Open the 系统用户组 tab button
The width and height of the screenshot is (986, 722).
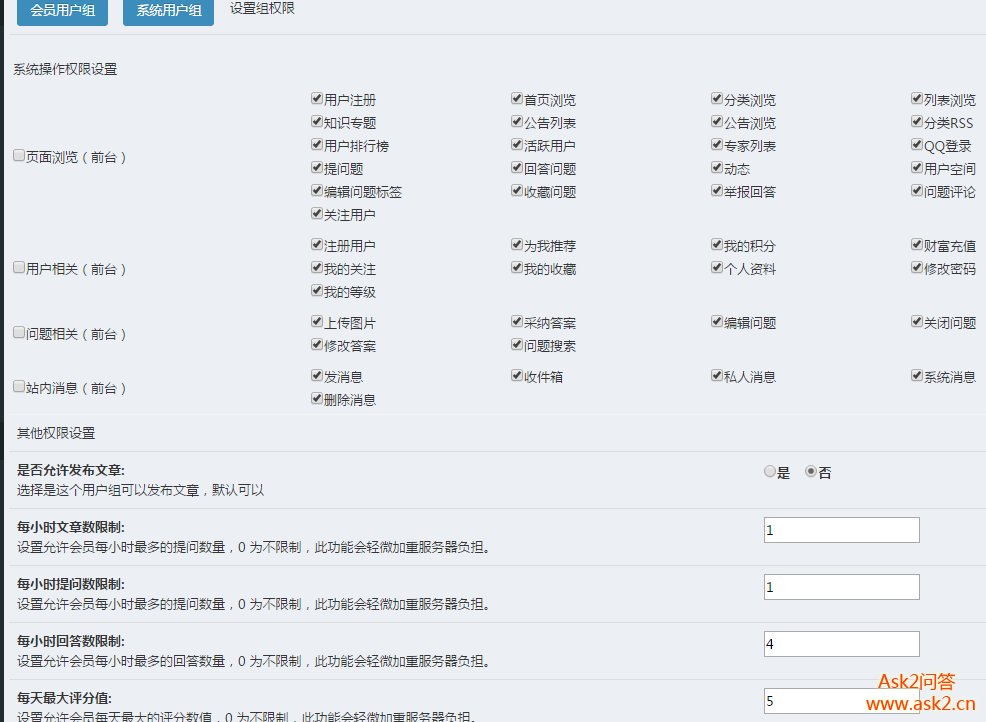coord(168,11)
